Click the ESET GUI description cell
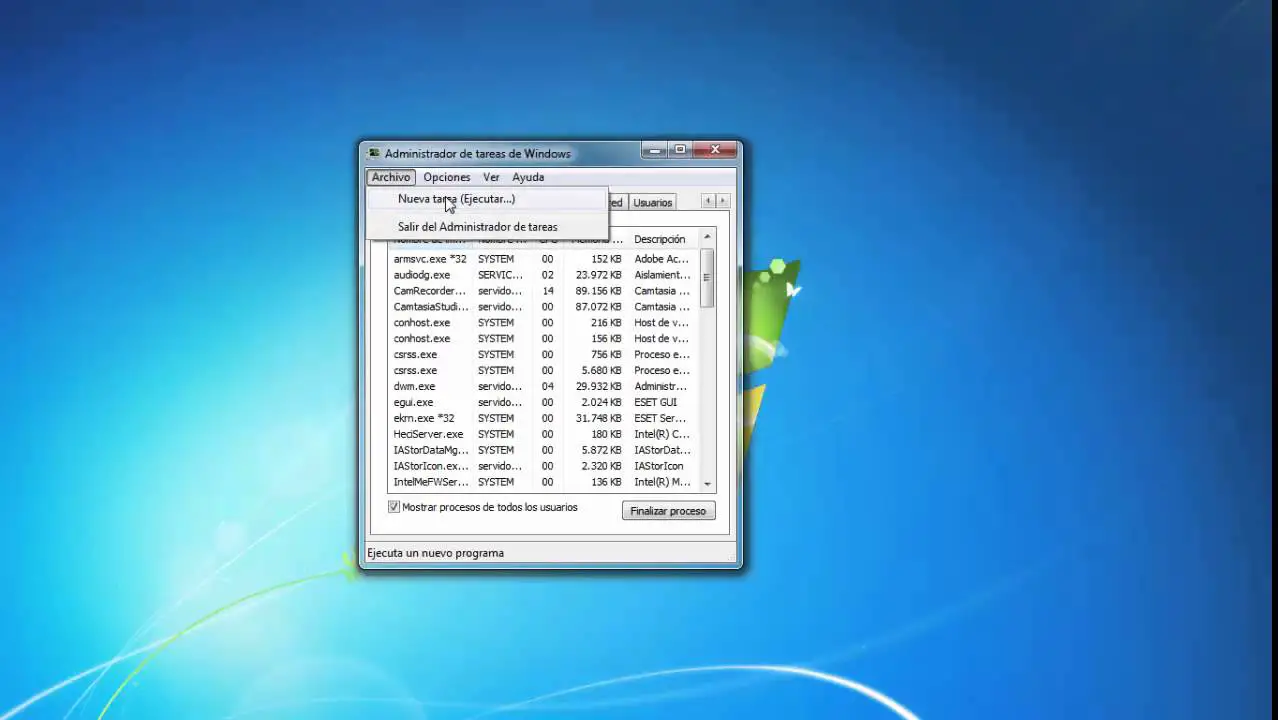 [x=655, y=403]
